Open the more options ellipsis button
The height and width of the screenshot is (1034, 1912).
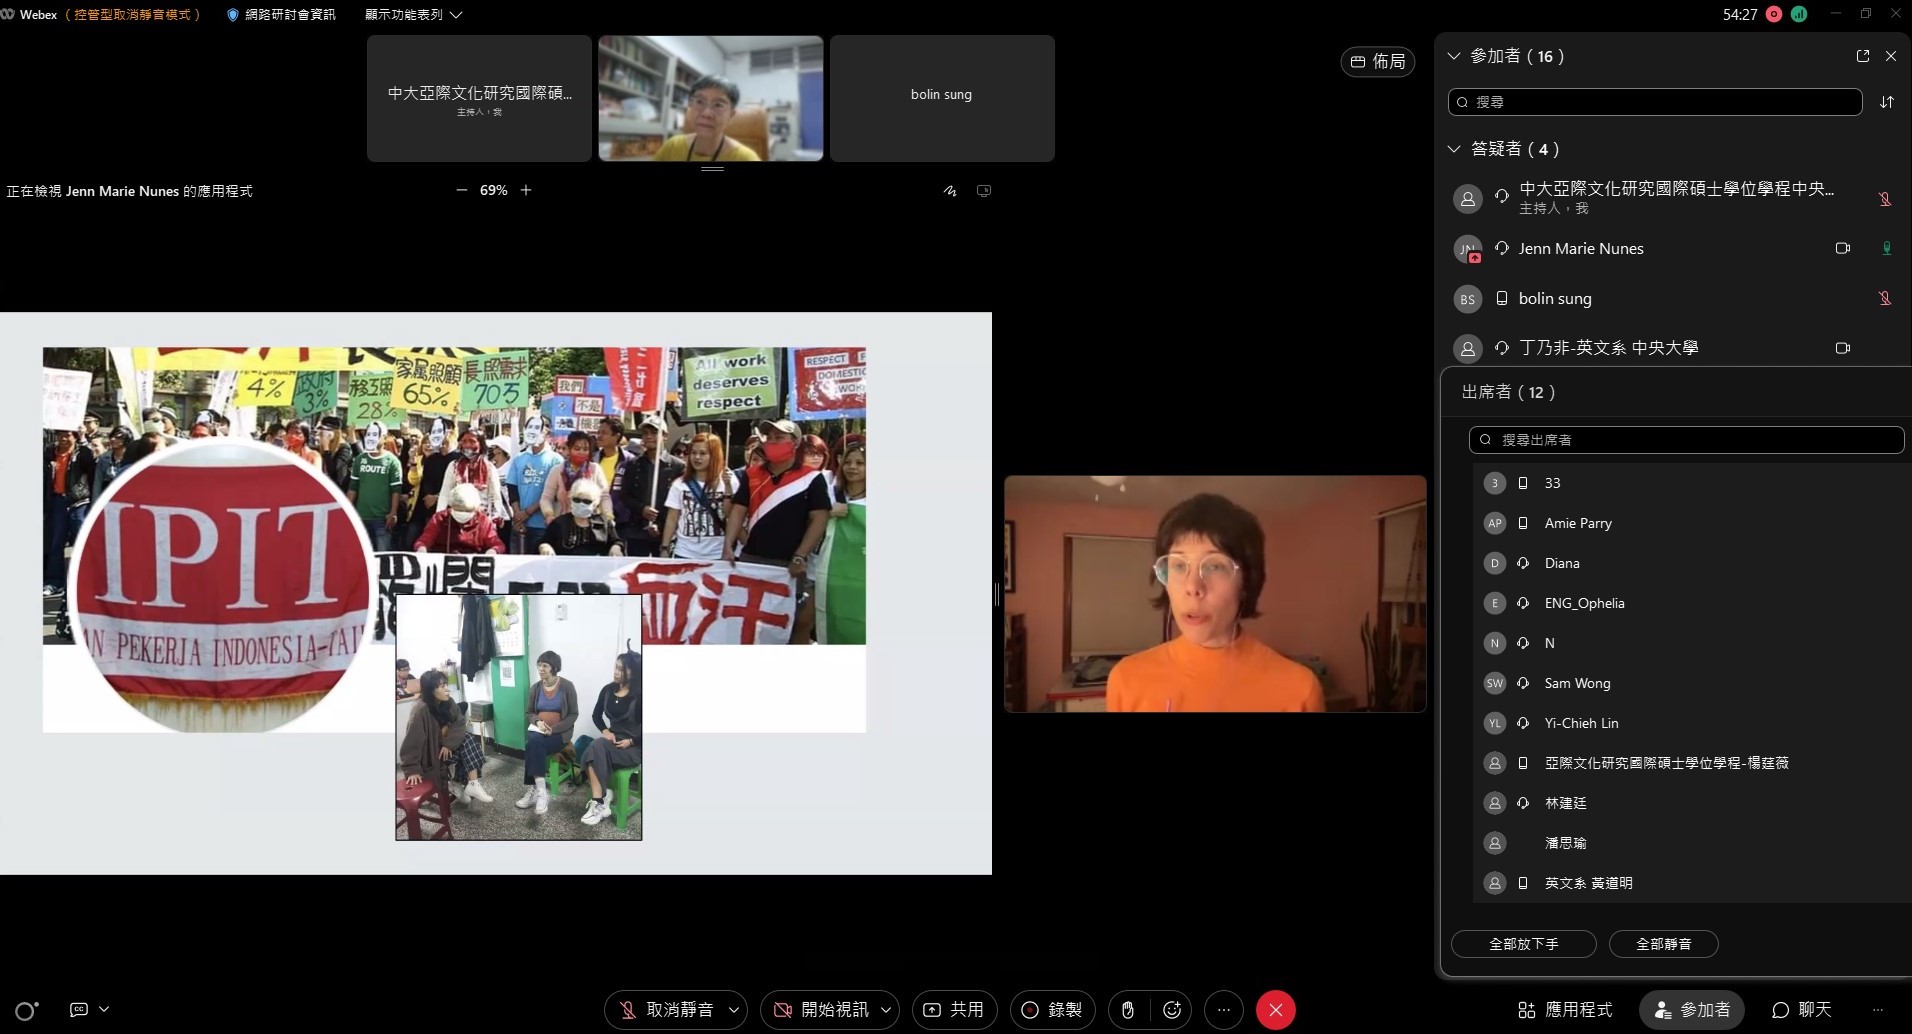pyautogui.click(x=1224, y=1010)
